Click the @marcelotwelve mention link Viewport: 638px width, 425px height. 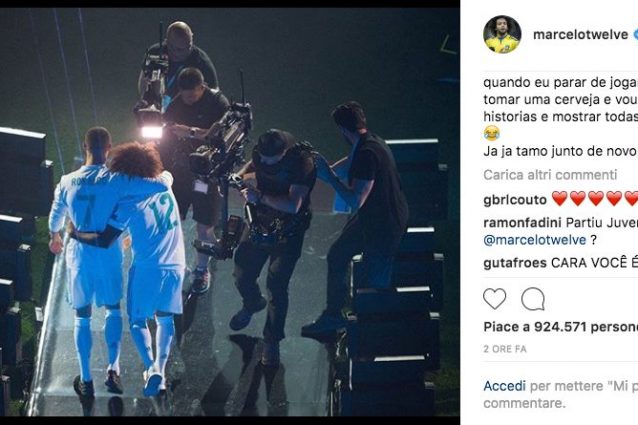point(535,240)
